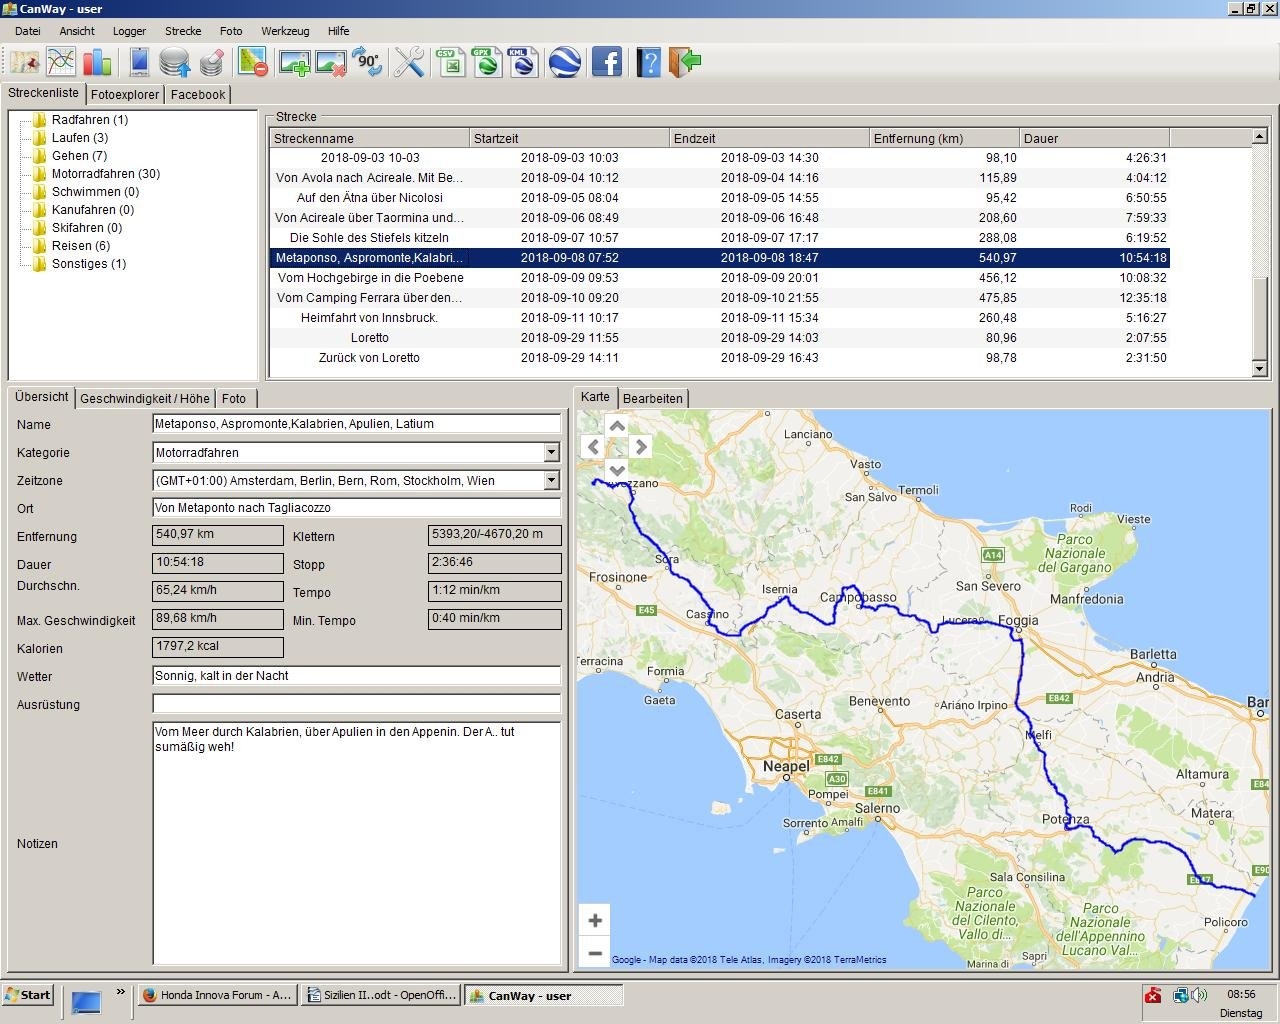Image resolution: width=1280 pixels, height=1024 pixels.
Task: Click the bar chart statistics icon
Action: (x=97, y=62)
